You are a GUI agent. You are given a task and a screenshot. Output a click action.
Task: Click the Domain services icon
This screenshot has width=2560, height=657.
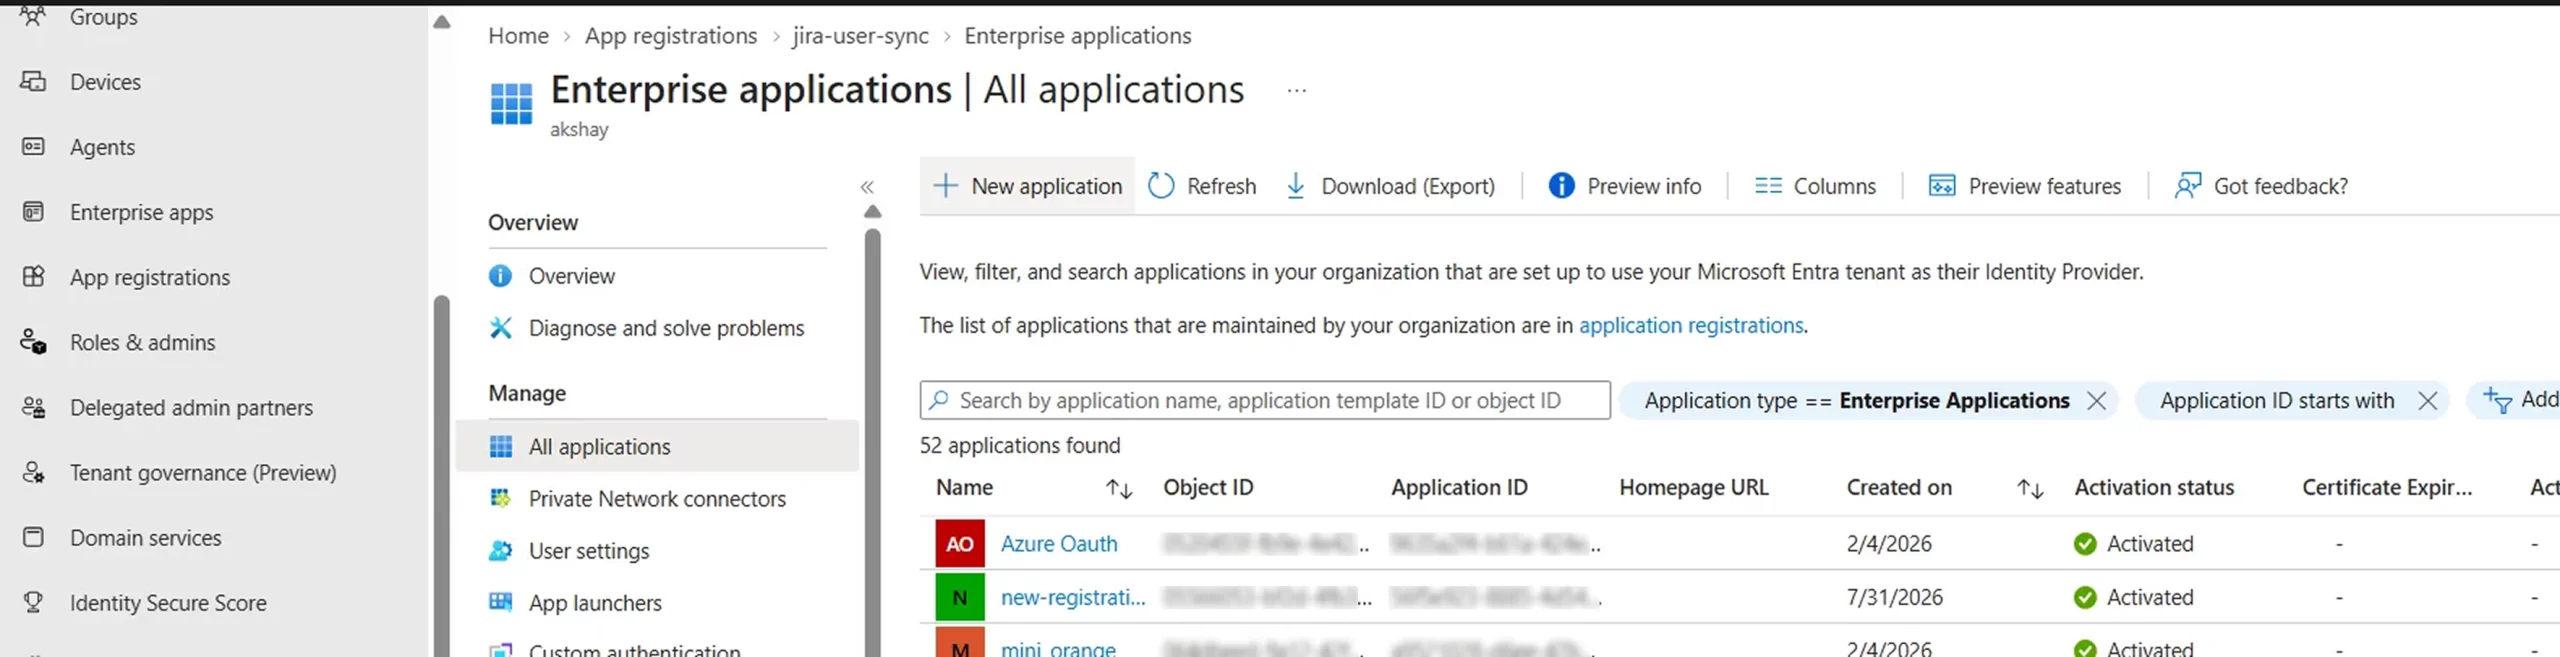pos(33,537)
